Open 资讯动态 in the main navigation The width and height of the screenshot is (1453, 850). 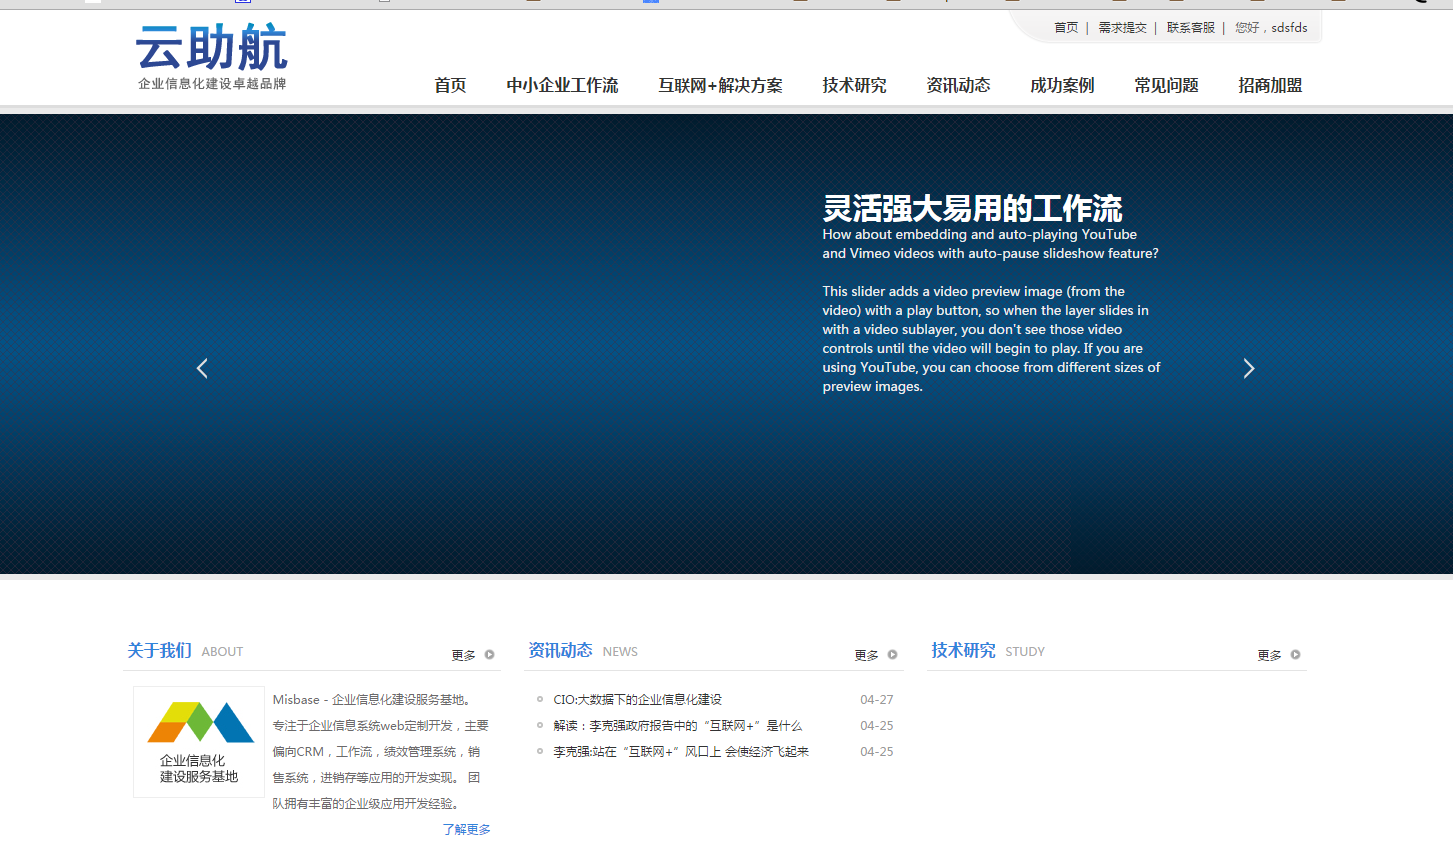958,86
